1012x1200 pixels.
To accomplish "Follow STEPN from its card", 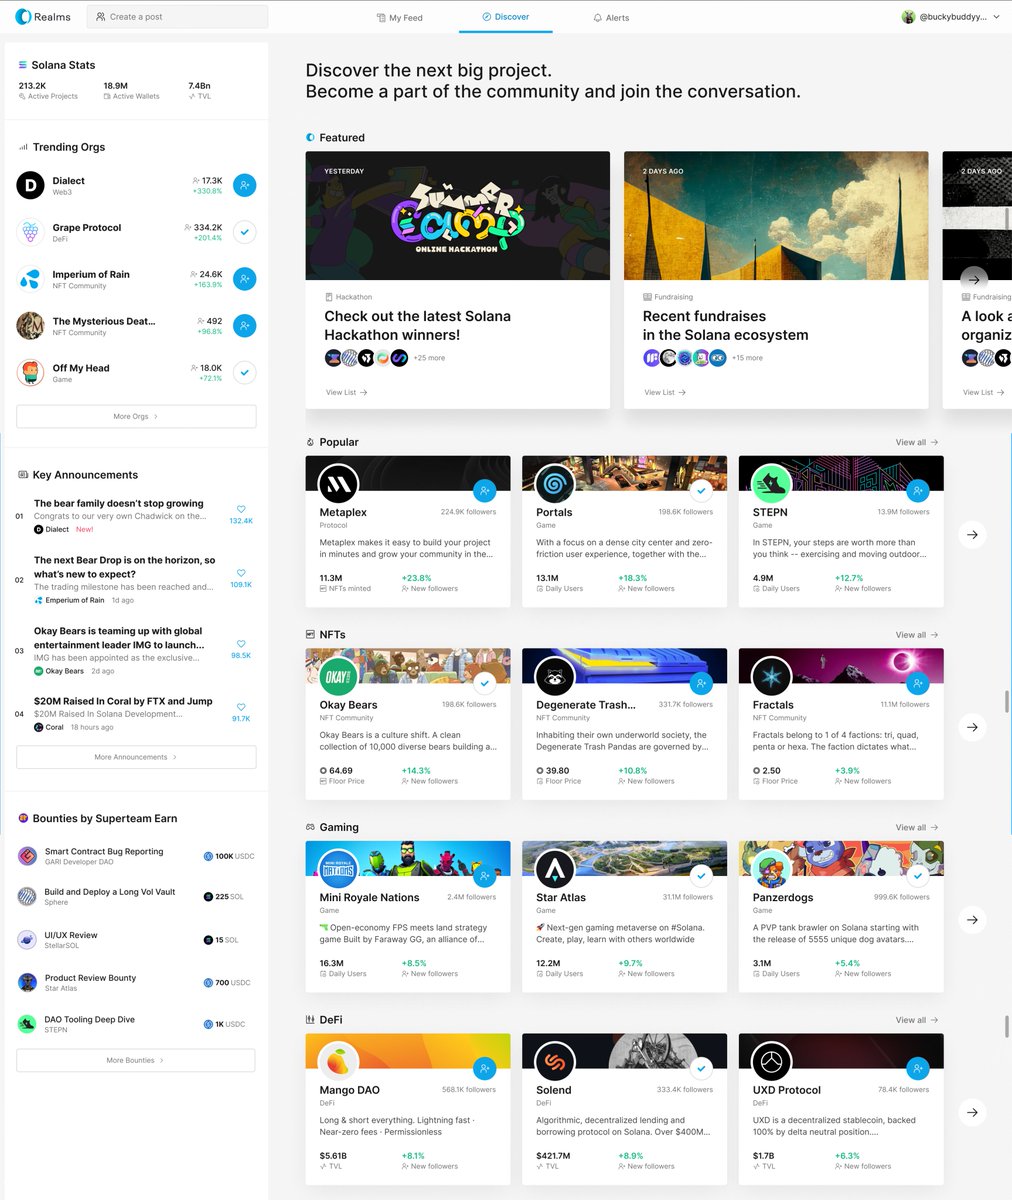I will click(x=917, y=491).
